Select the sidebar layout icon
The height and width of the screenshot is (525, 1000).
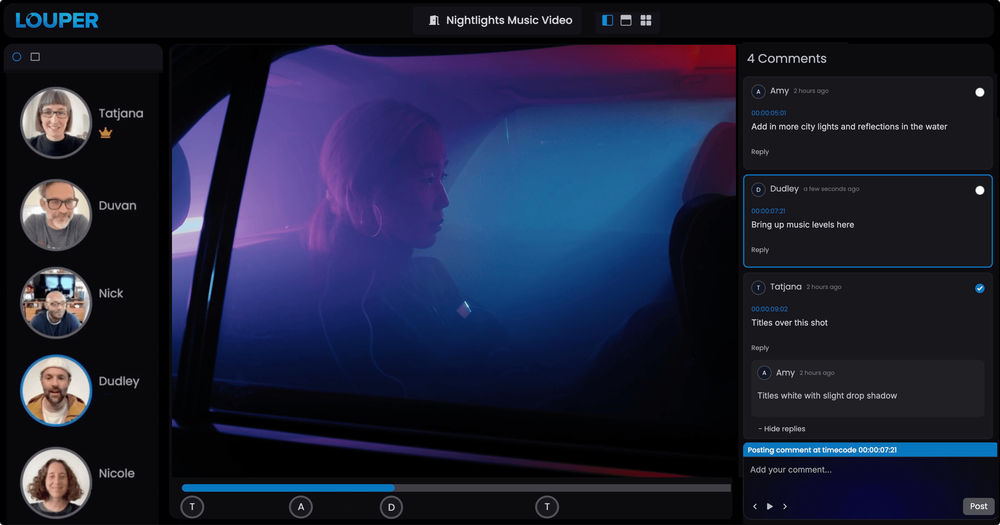pyautogui.click(x=607, y=20)
